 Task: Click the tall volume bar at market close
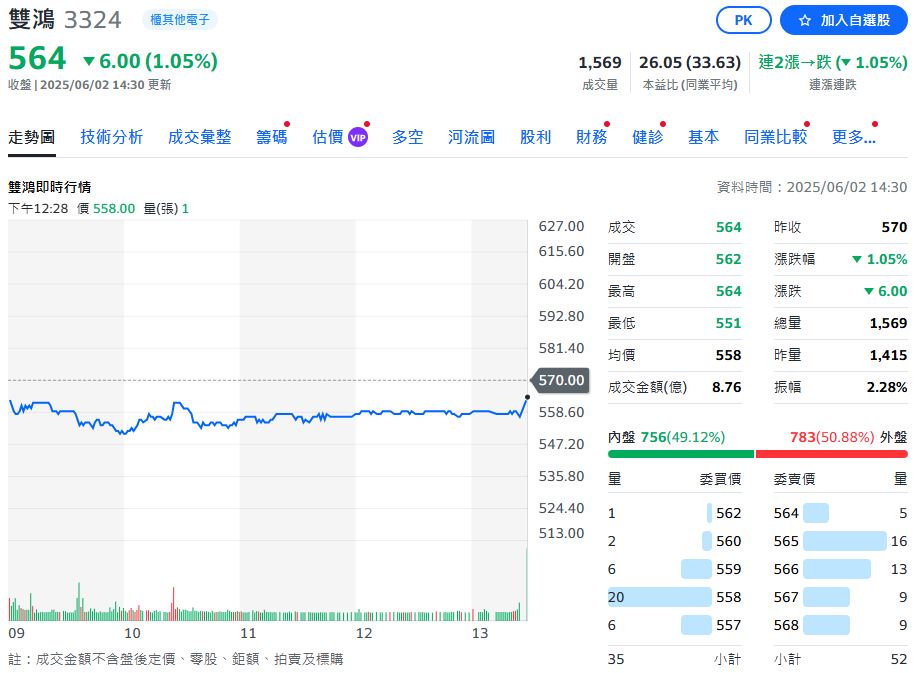coord(526,584)
